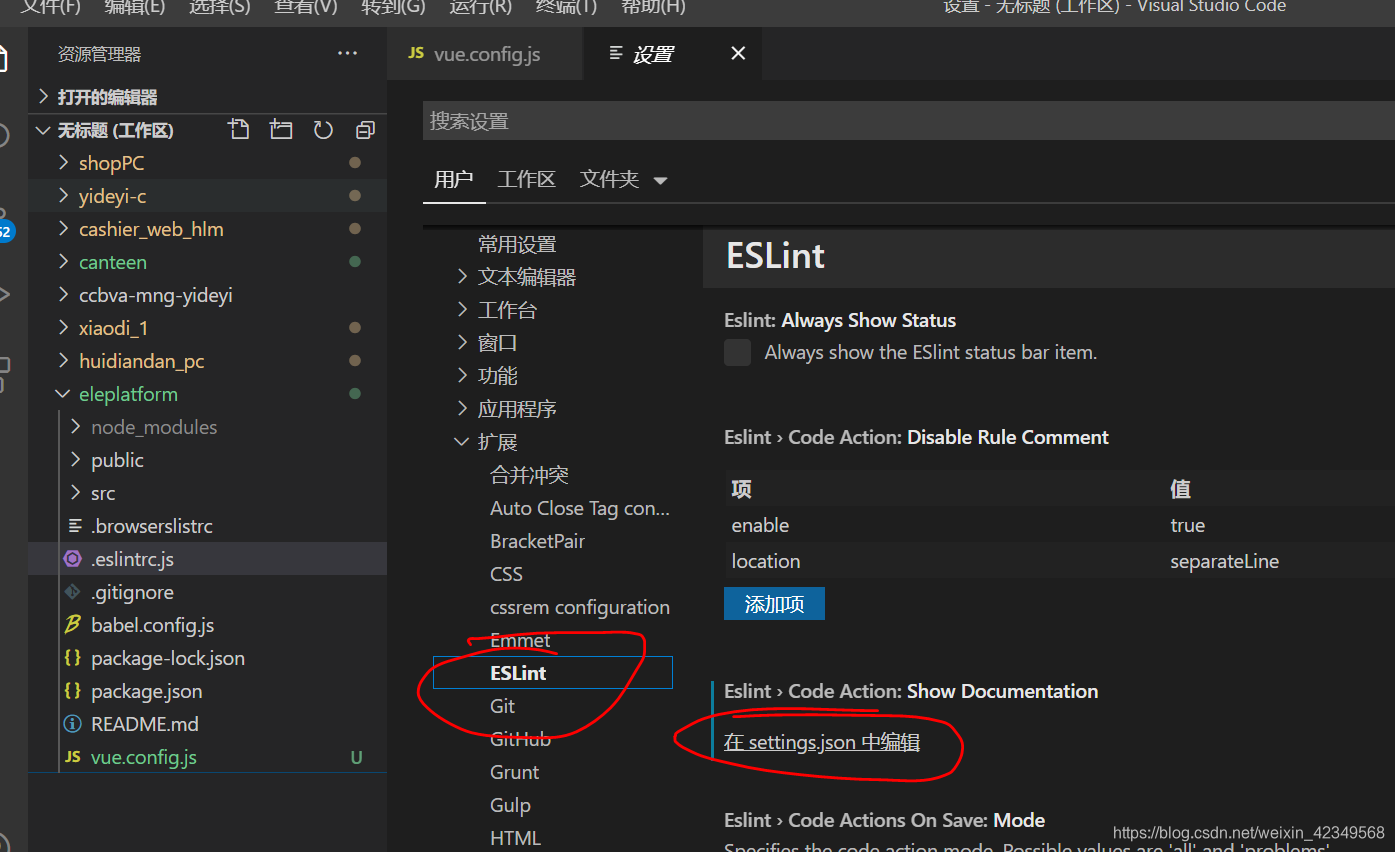Image resolution: width=1395 pixels, height=852 pixels.
Task: Select the 设置 editor tab
Action: click(672, 54)
